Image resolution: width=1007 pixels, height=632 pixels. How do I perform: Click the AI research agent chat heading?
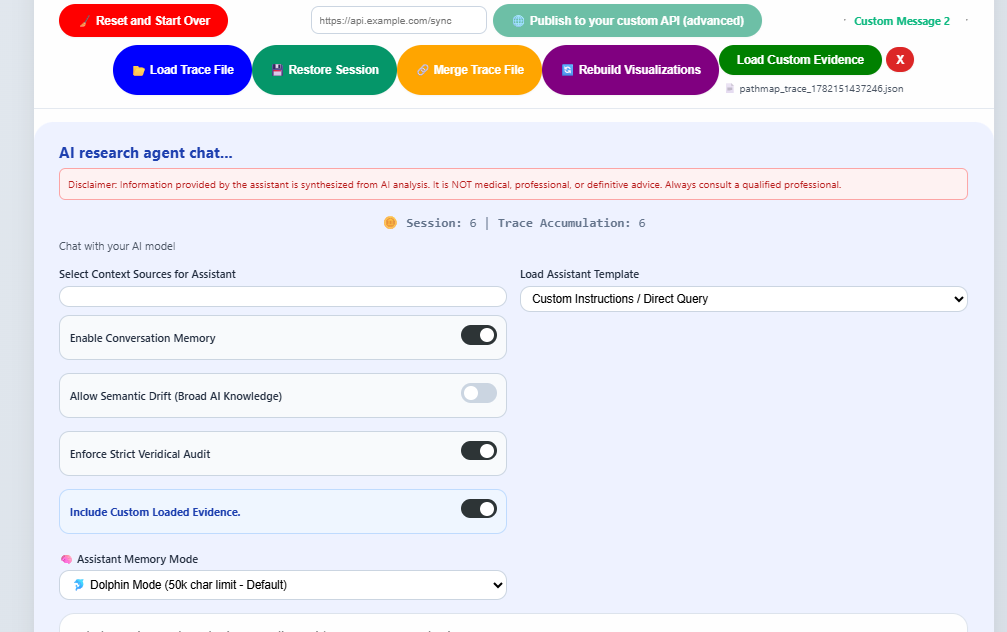click(x=146, y=153)
